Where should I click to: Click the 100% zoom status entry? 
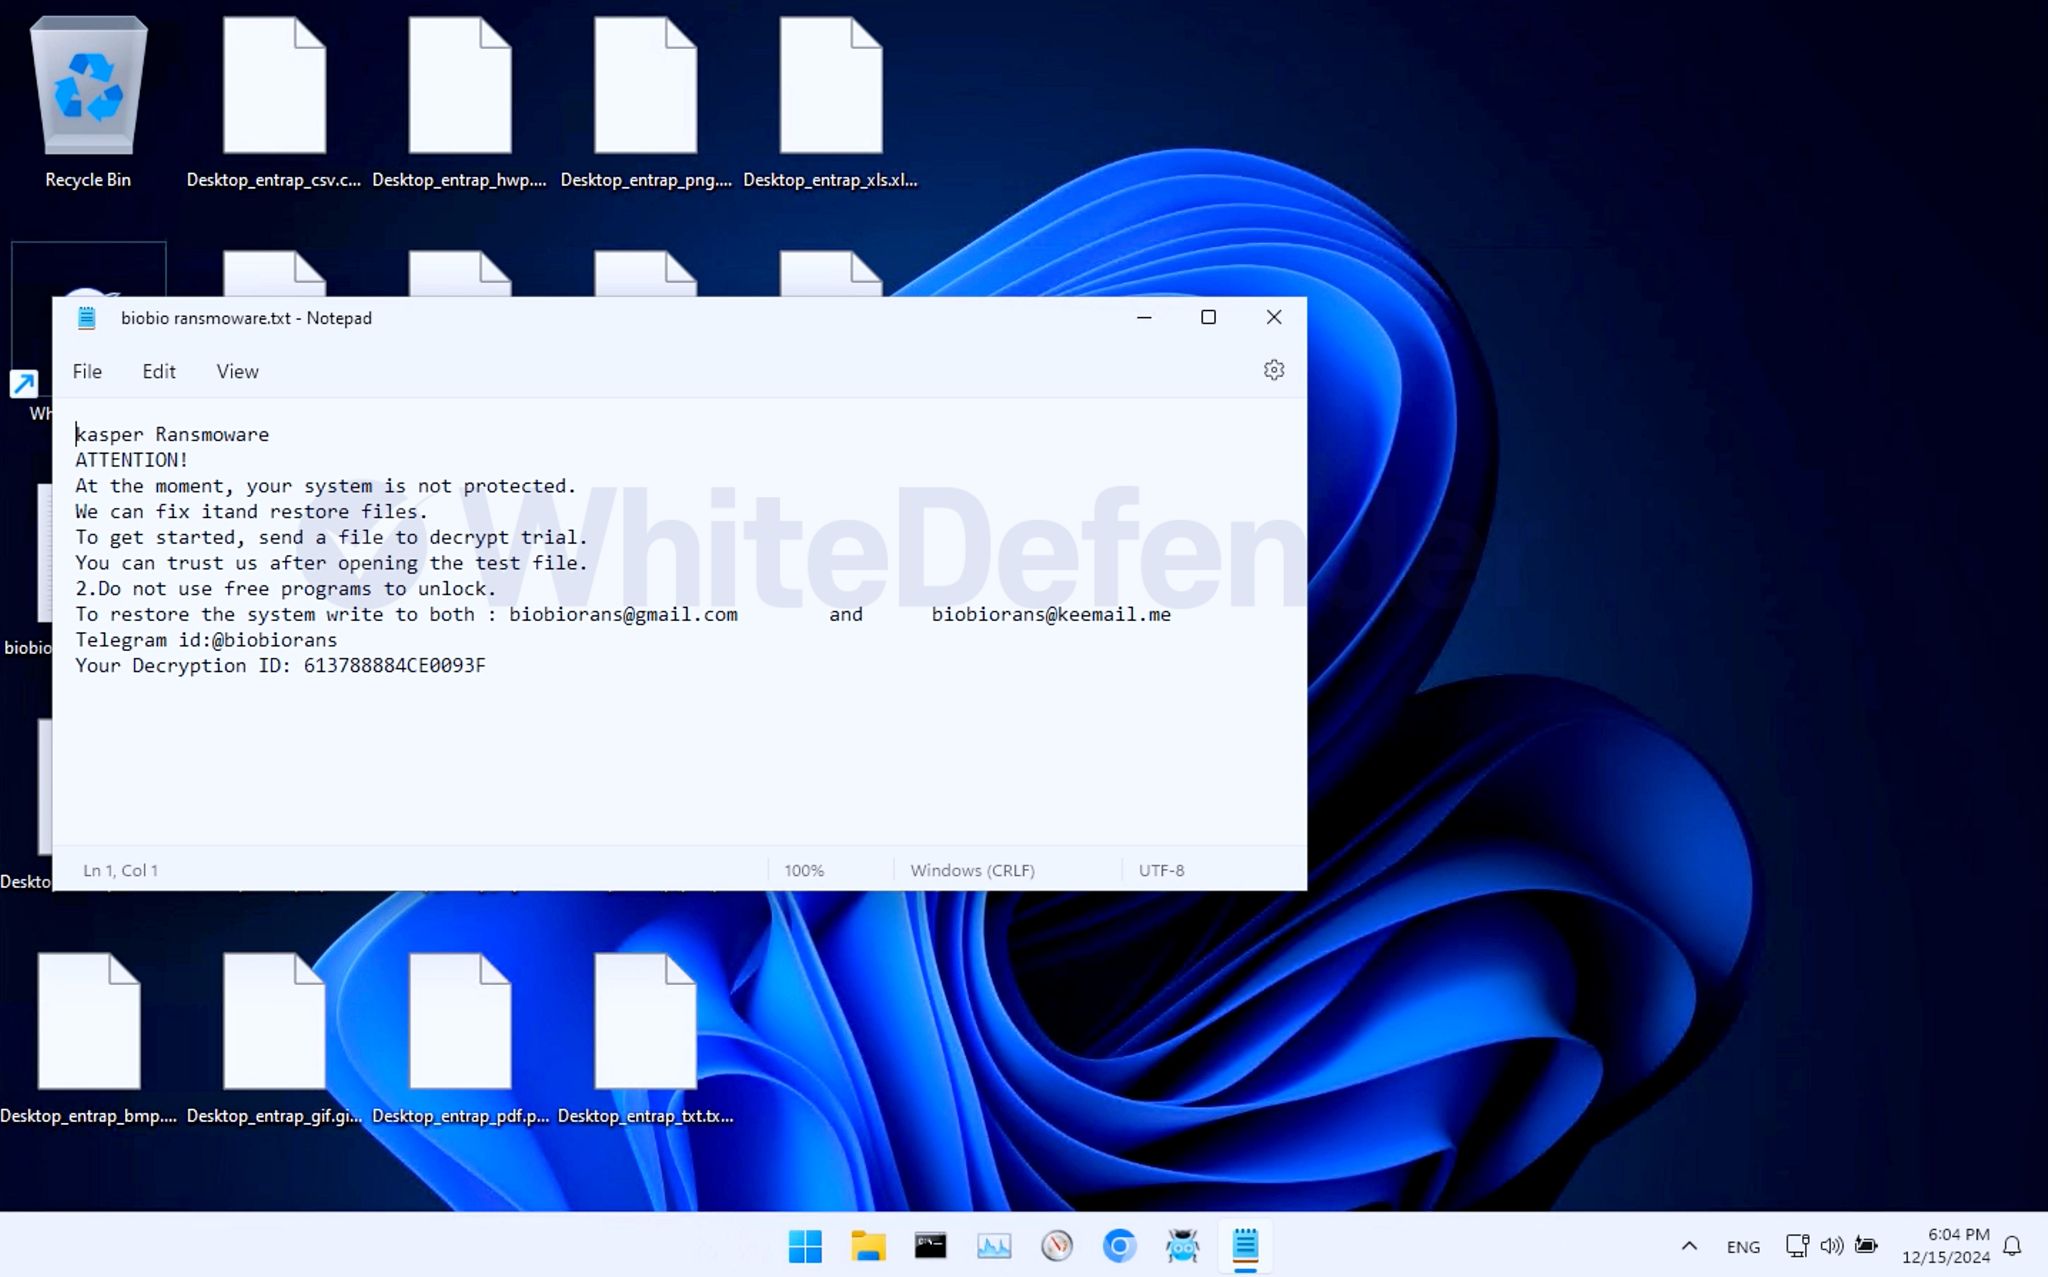click(804, 870)
